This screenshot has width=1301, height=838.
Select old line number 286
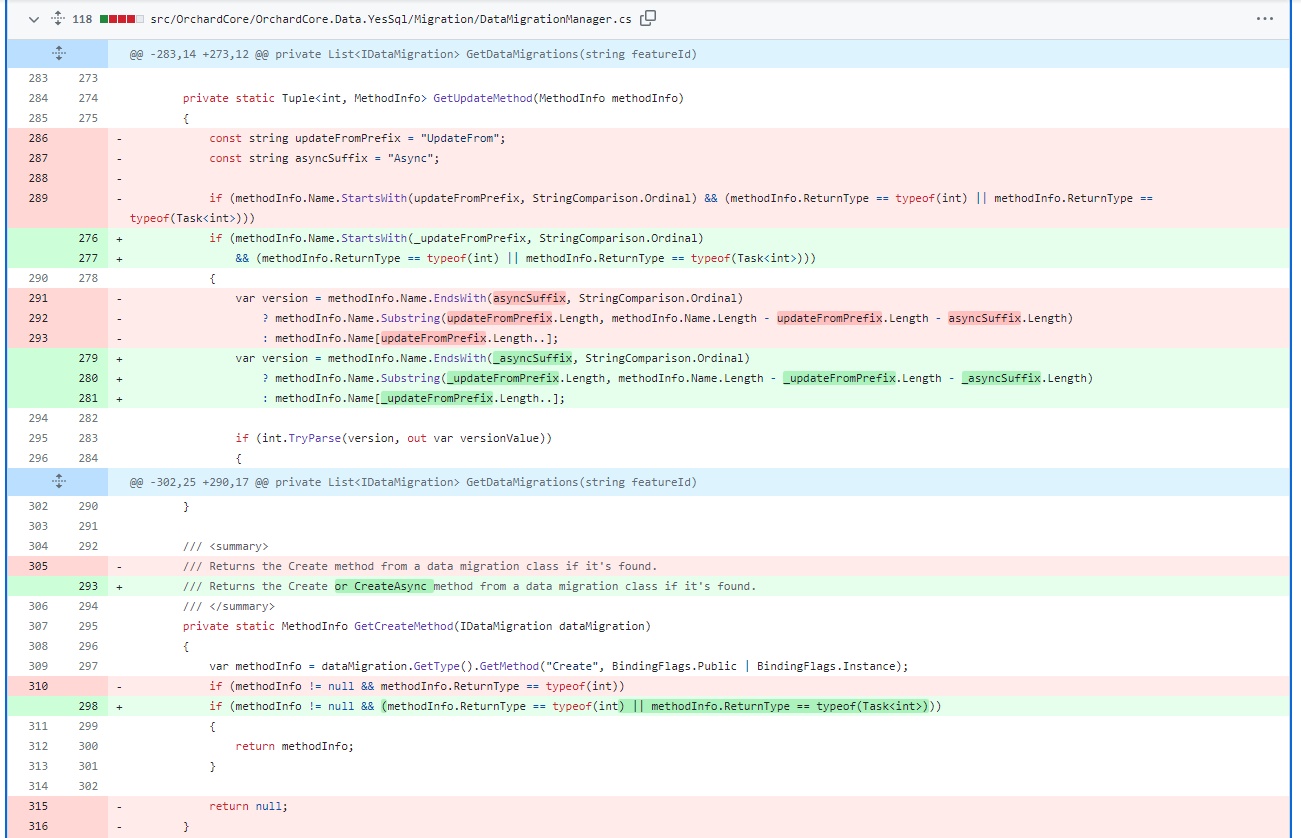(x=38, y=138)
